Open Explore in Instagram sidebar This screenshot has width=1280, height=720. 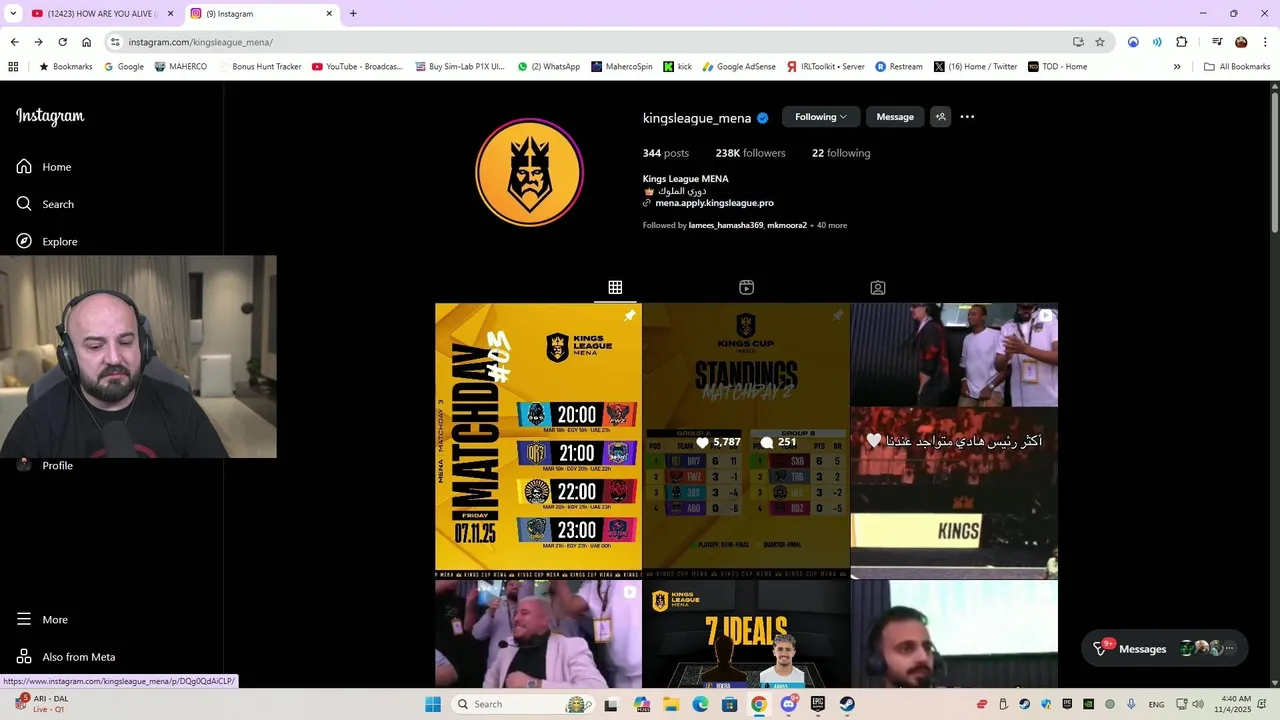coord(46,241)
